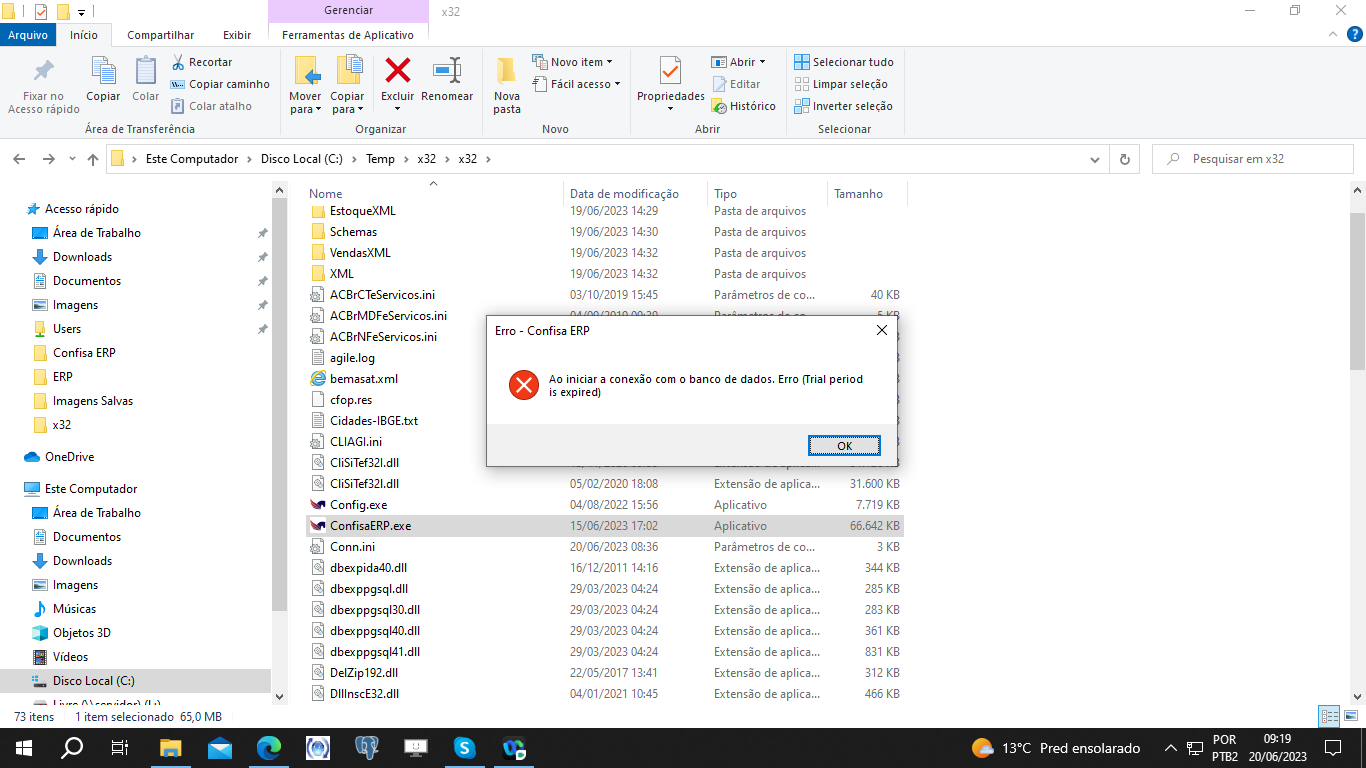Open the Novo item dropdown
This screenshot has height=768, width=1366.
coord(573,62)
